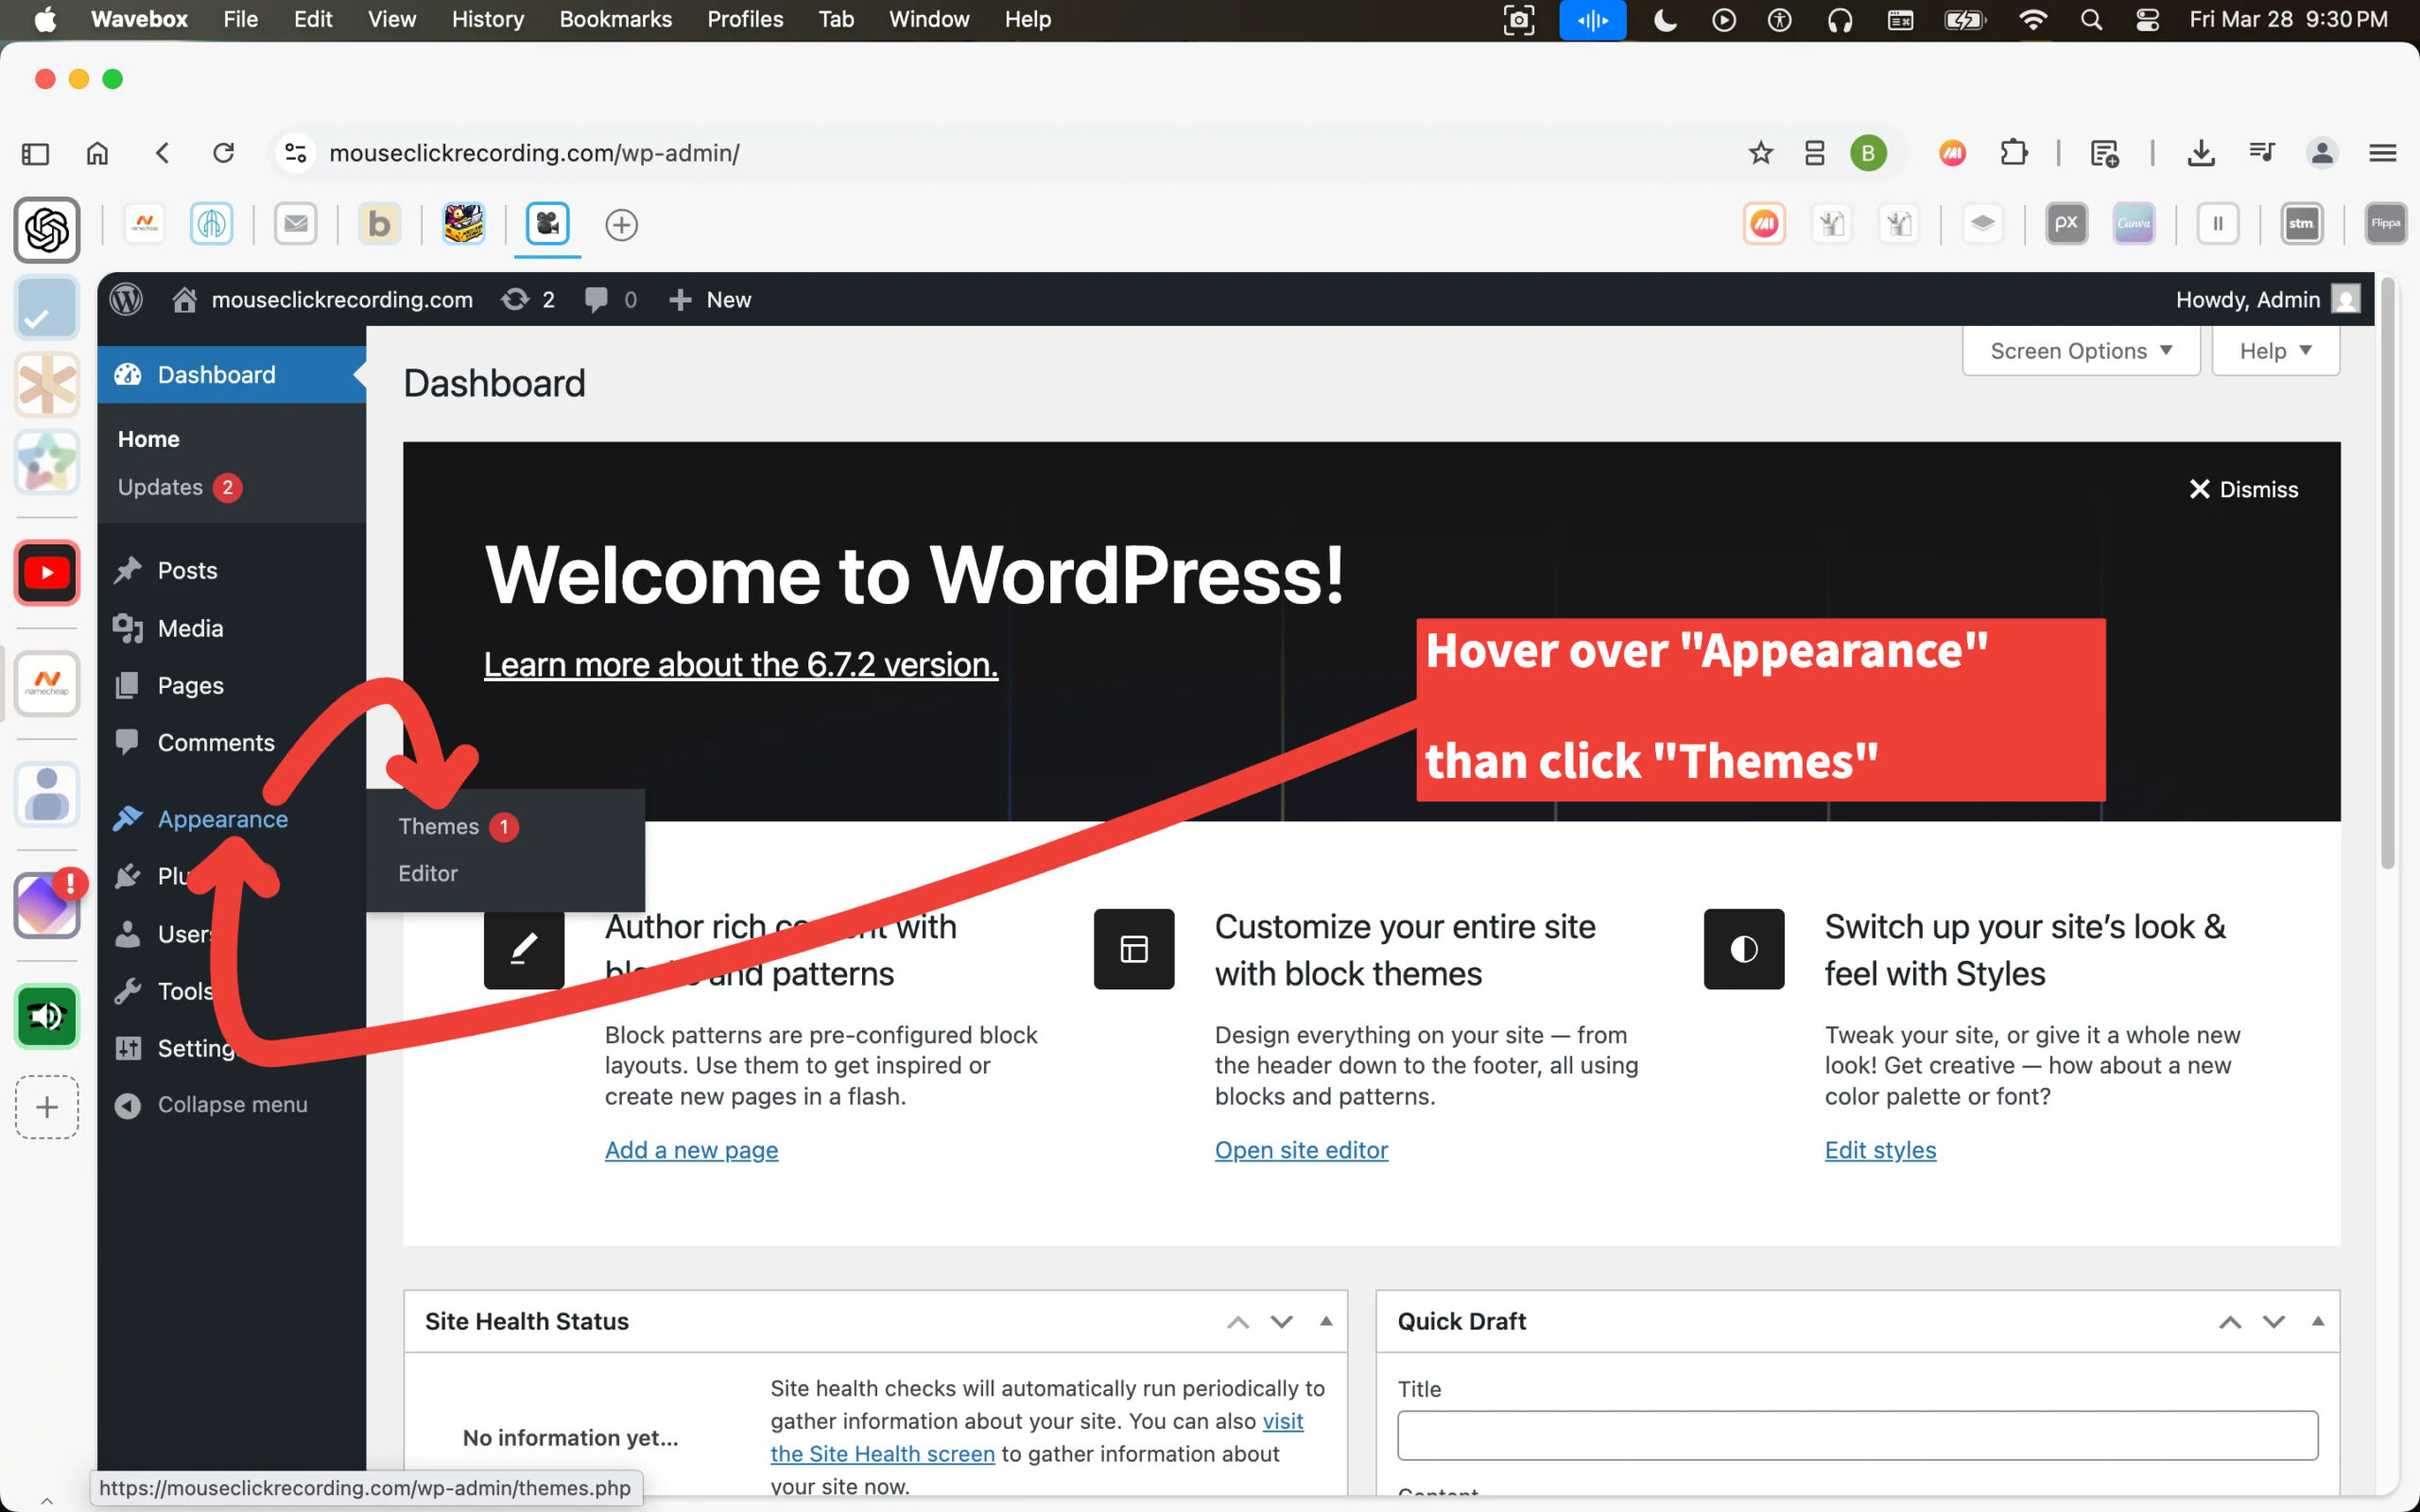Reload the page with the refresh icon

click(x=224, y=153)
